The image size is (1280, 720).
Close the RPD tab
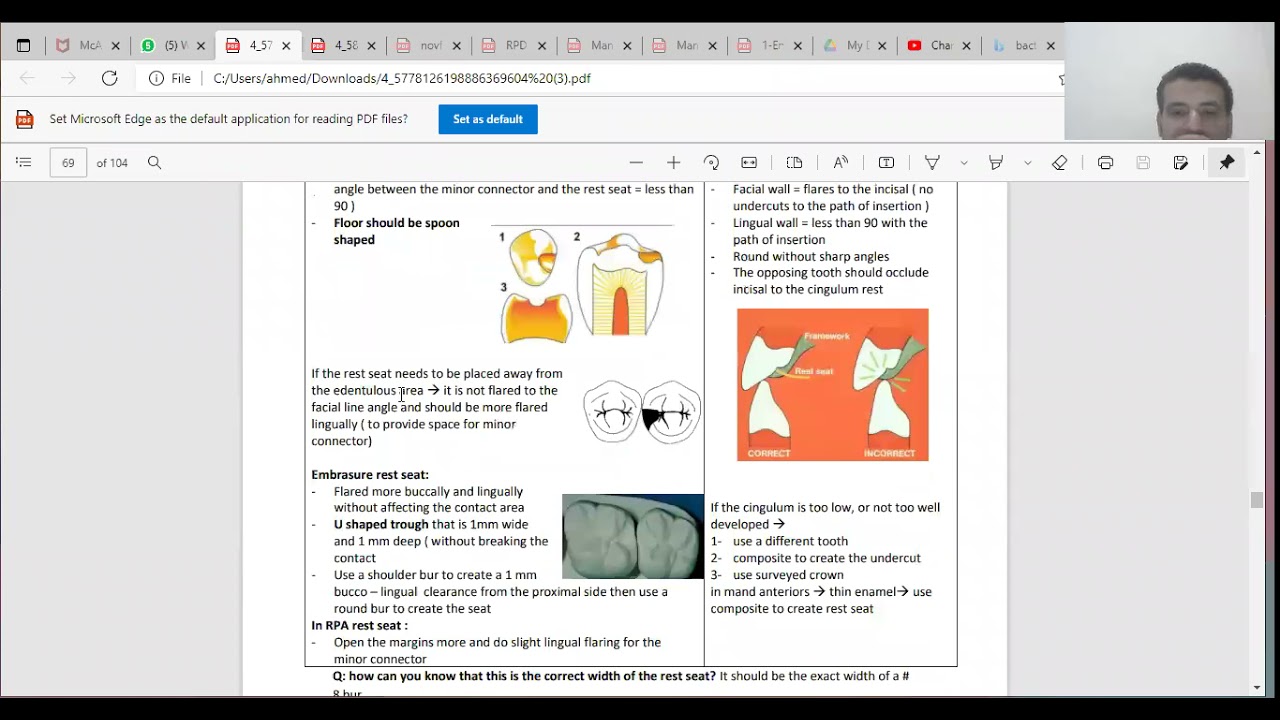click(542, 46)
